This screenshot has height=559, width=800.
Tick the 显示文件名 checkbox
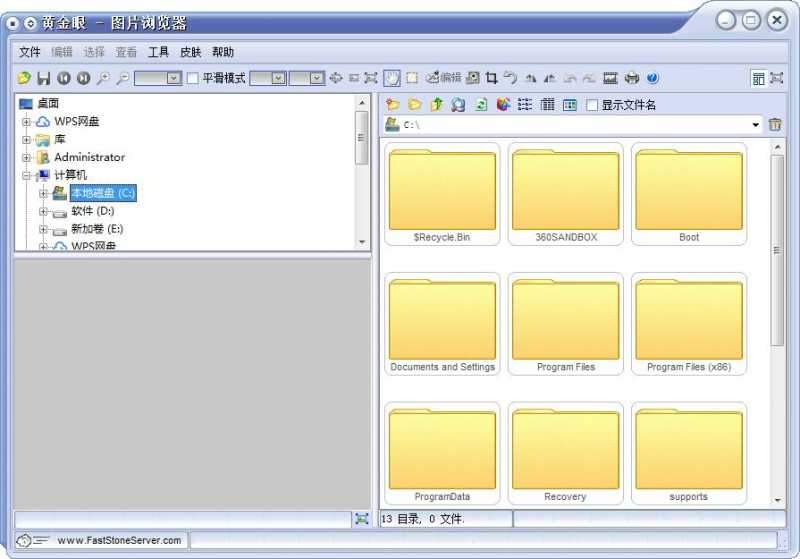click(x=592, y=105)
